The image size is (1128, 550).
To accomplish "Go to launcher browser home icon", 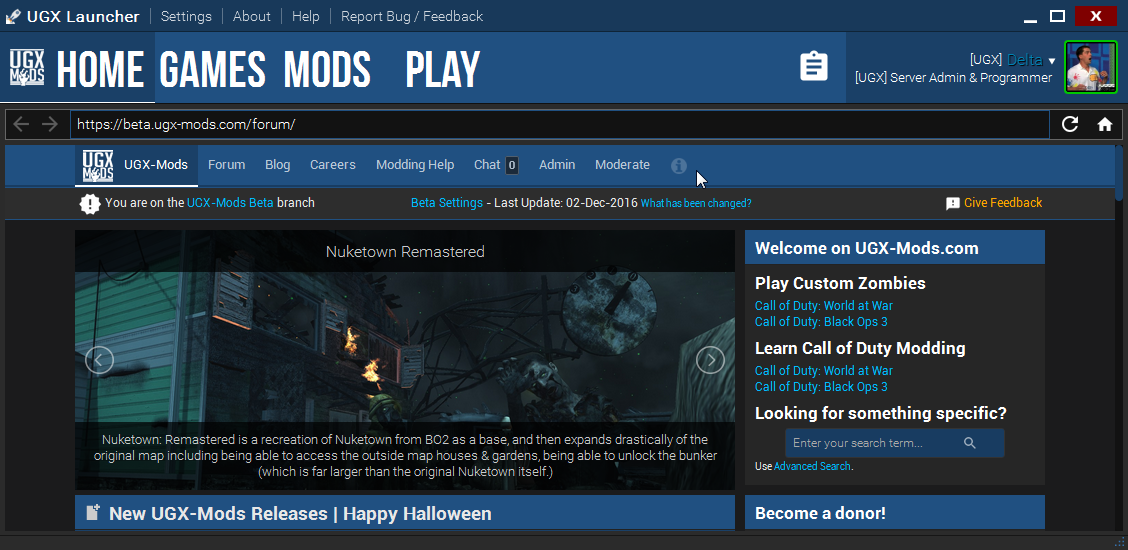I will [x=1105, y=124].
